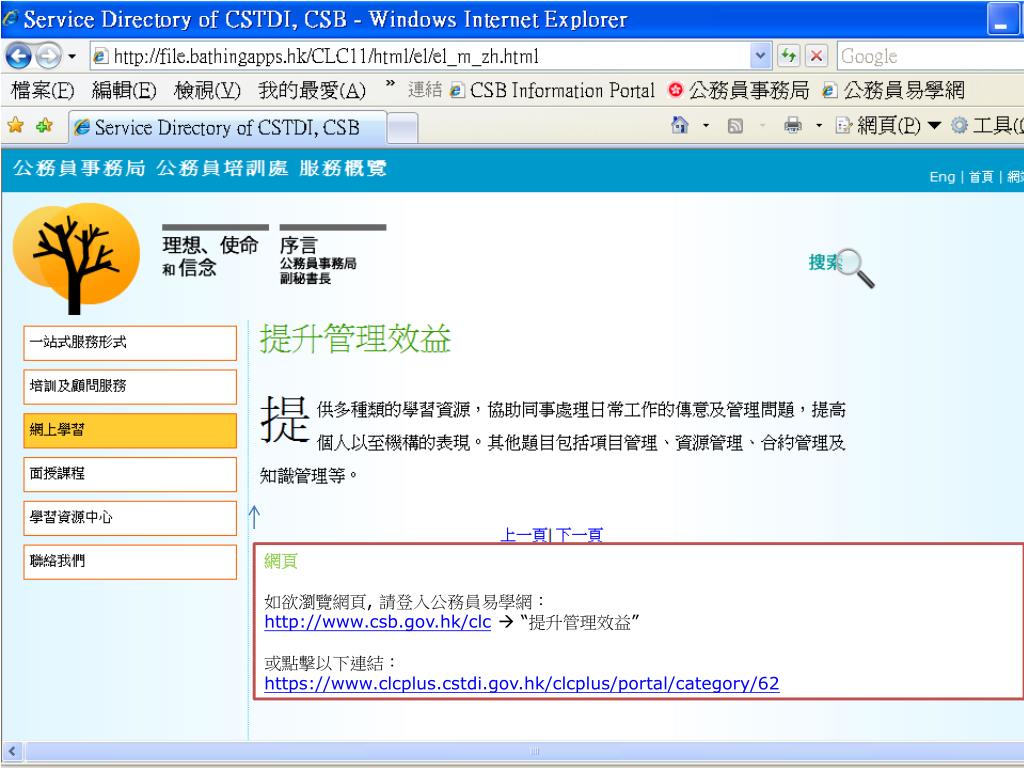Click the RSS feeds icon
1024x768 pixels.
click(735, 125)
